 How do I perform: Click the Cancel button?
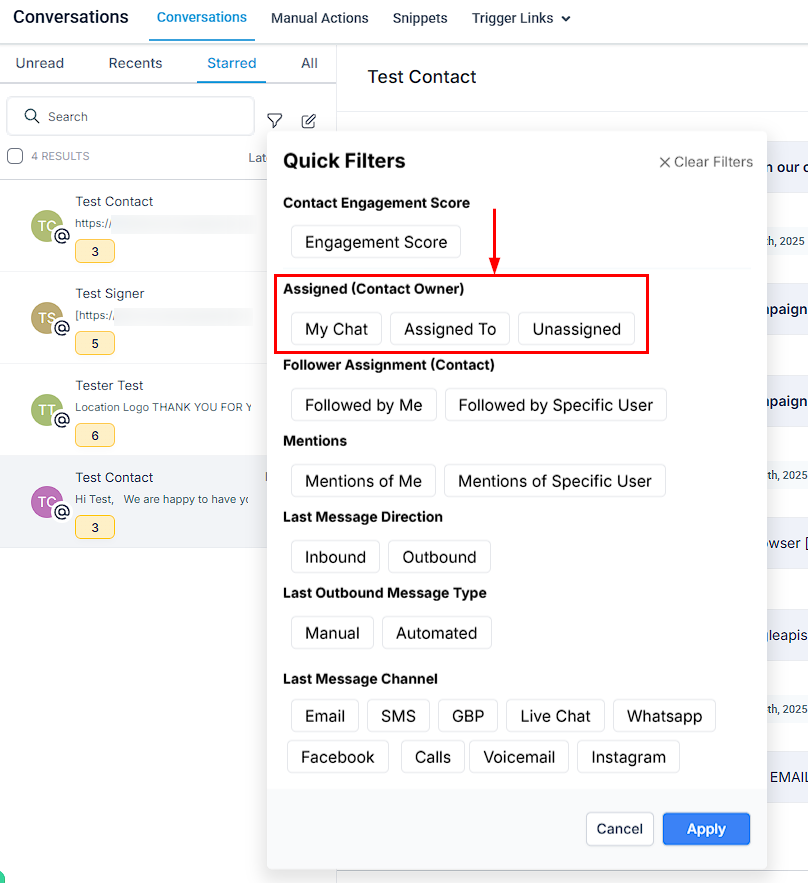[619, 829]
